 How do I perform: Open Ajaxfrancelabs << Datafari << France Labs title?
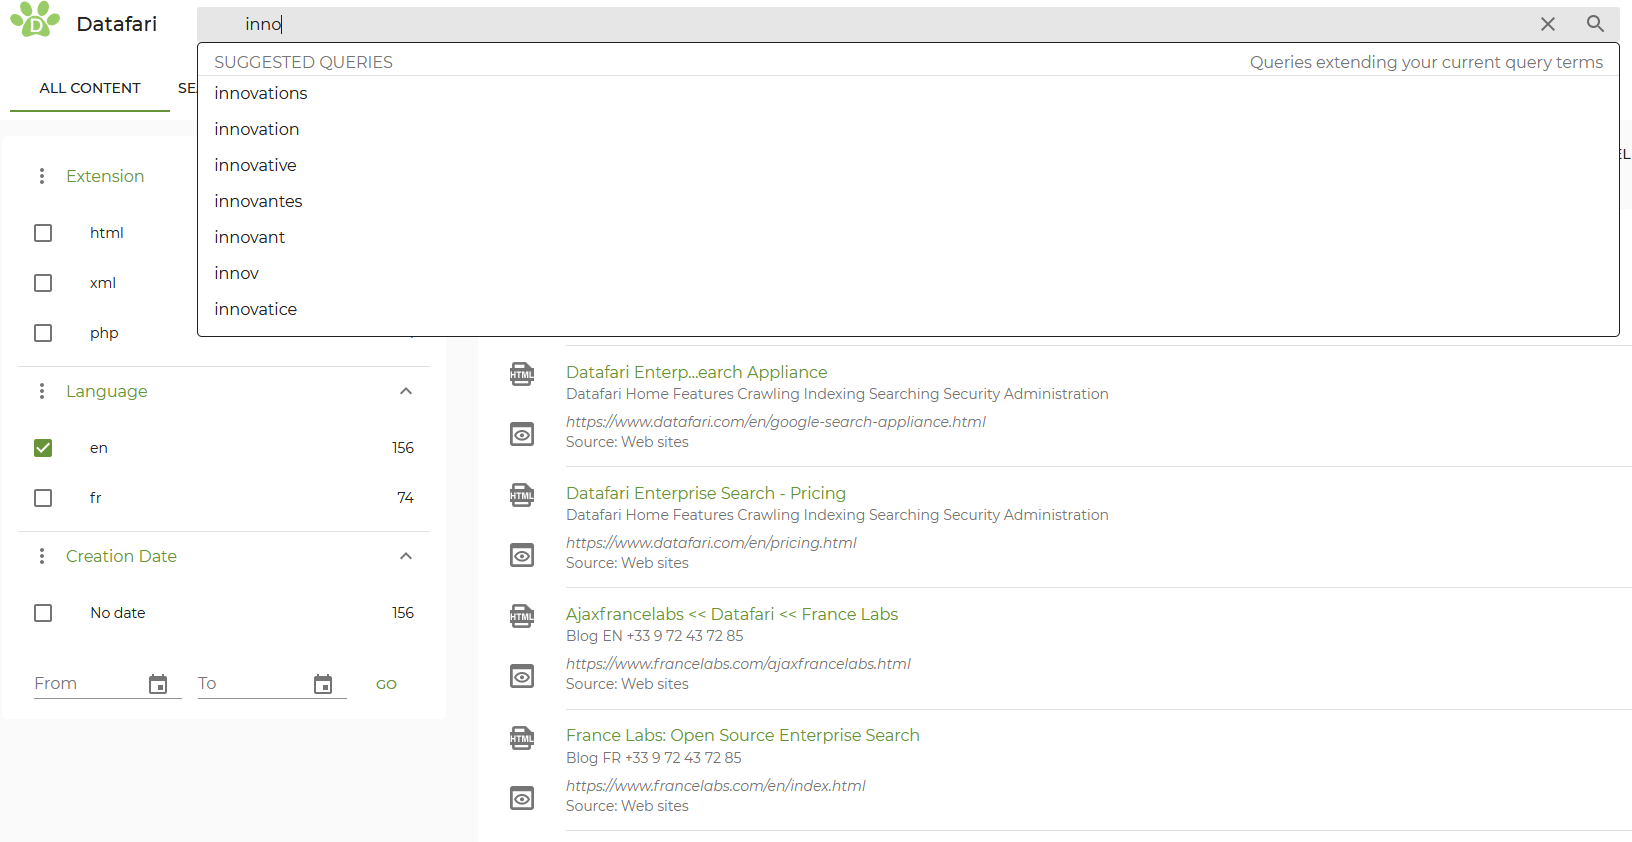(x=732, y=614)
